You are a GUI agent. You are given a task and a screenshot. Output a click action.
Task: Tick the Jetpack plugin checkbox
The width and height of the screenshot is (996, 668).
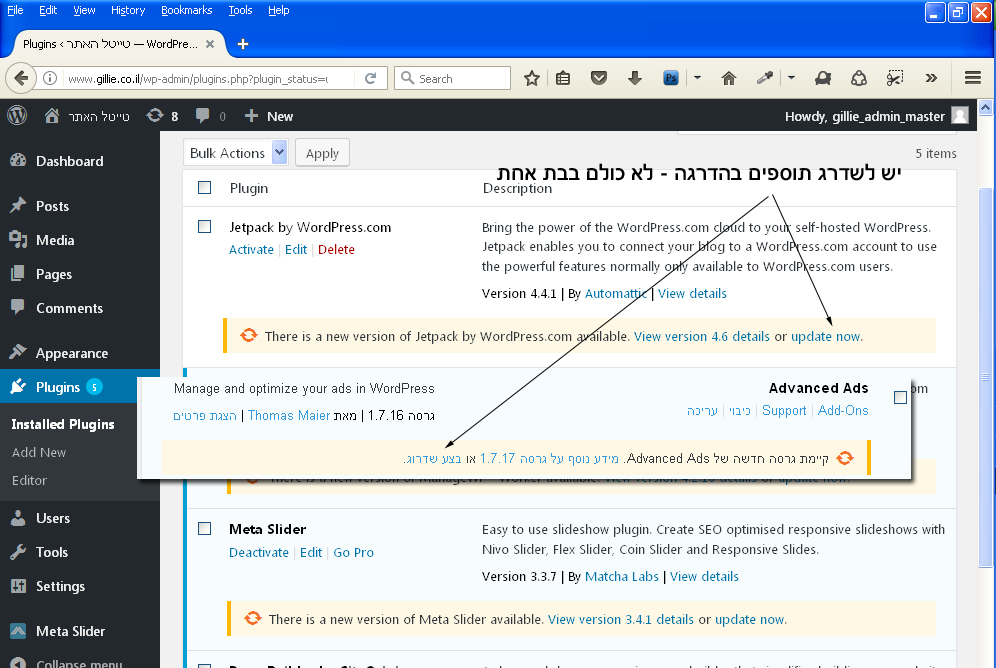tap(205, 226)
